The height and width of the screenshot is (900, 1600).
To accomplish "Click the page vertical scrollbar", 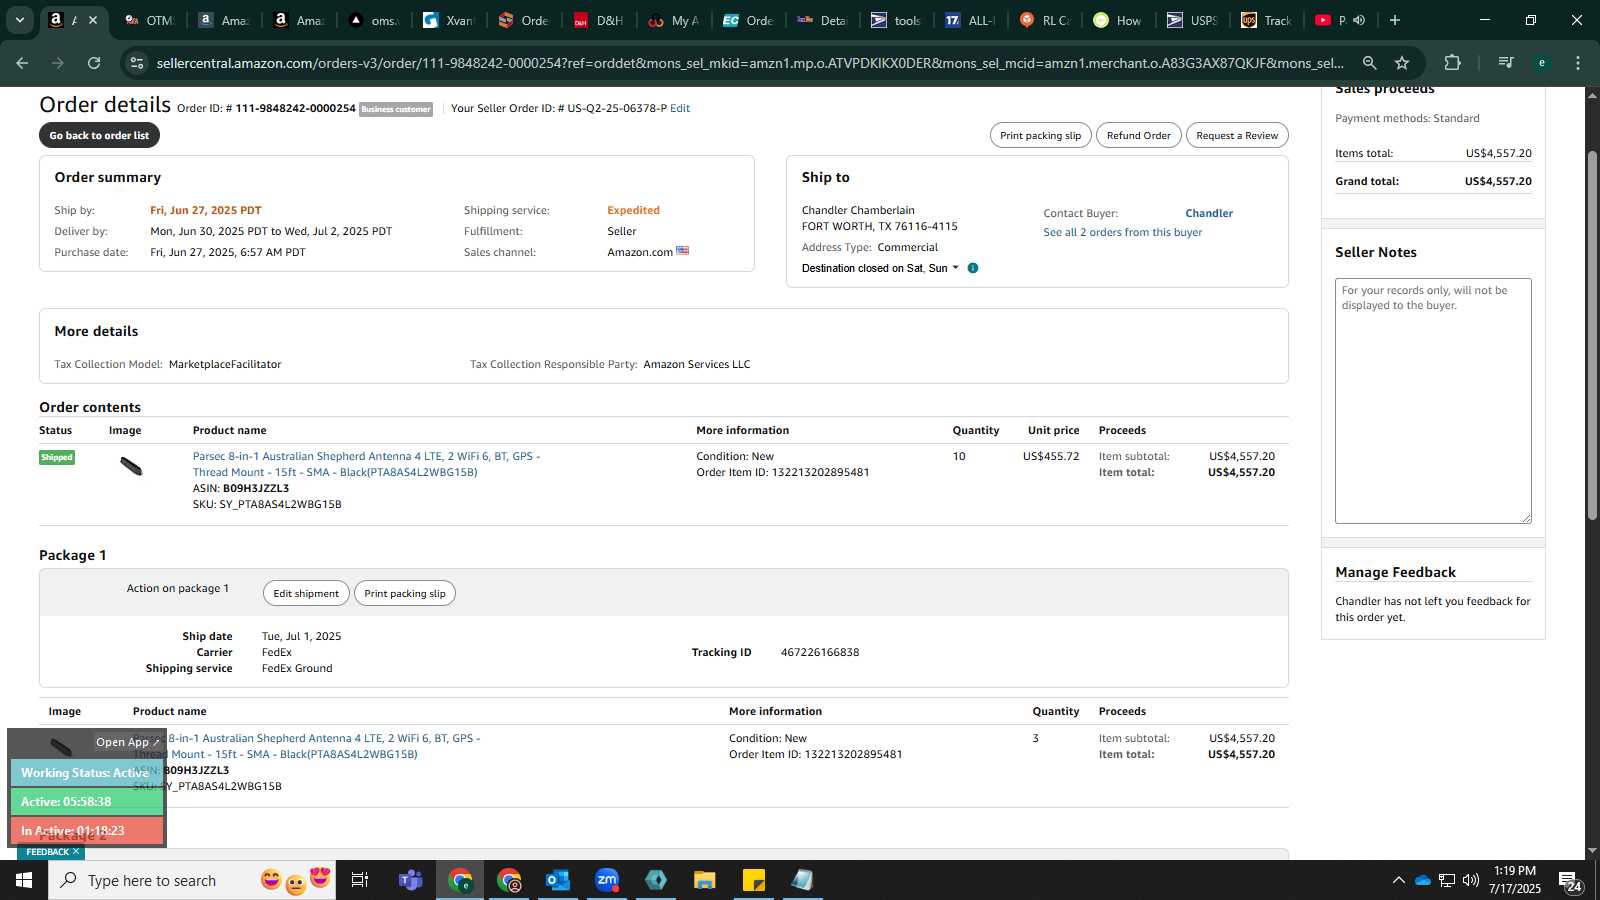I will point(1592,335).
